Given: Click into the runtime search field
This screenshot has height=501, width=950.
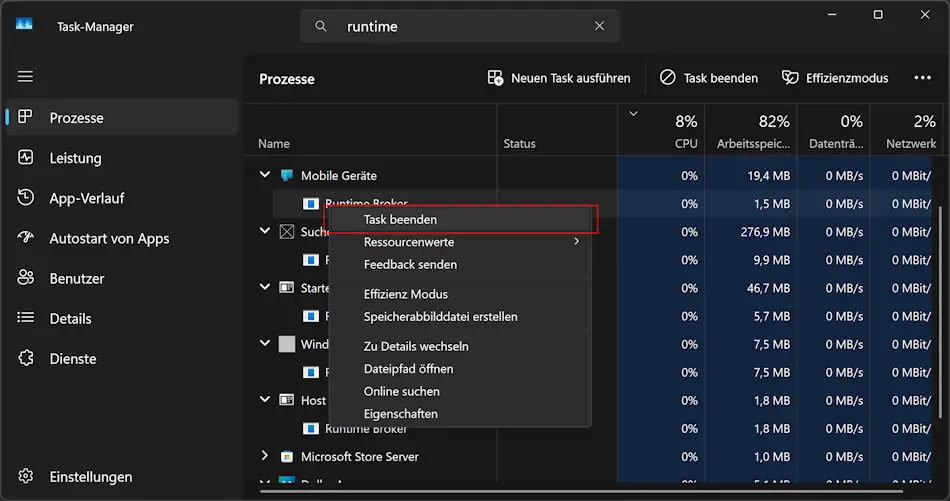Looking at the screenshot, I should pos(460,27).
